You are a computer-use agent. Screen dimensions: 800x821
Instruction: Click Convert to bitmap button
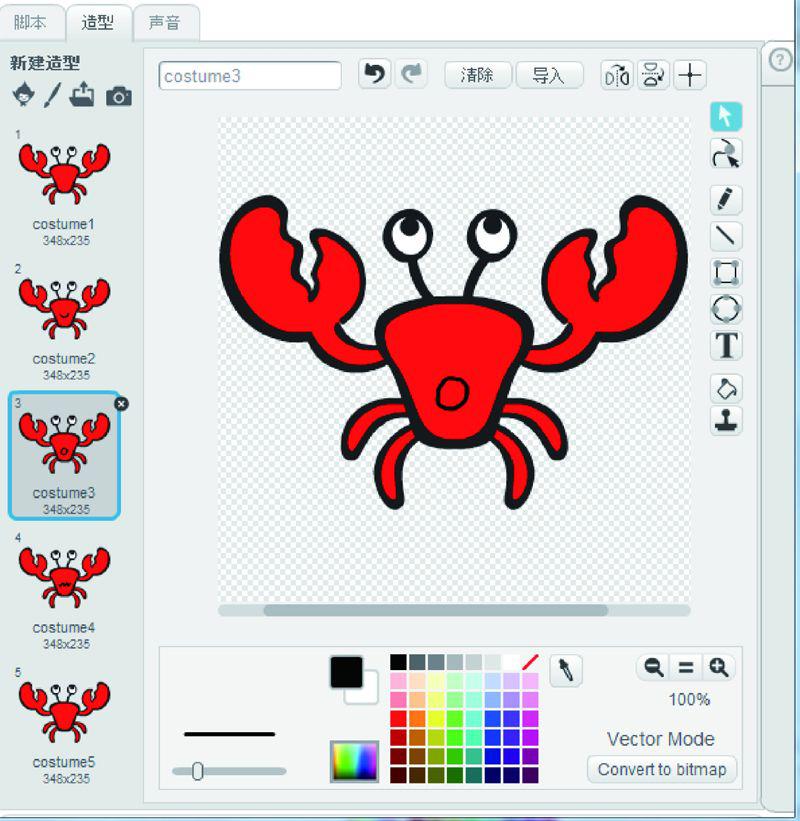click(x=662, y=769)
